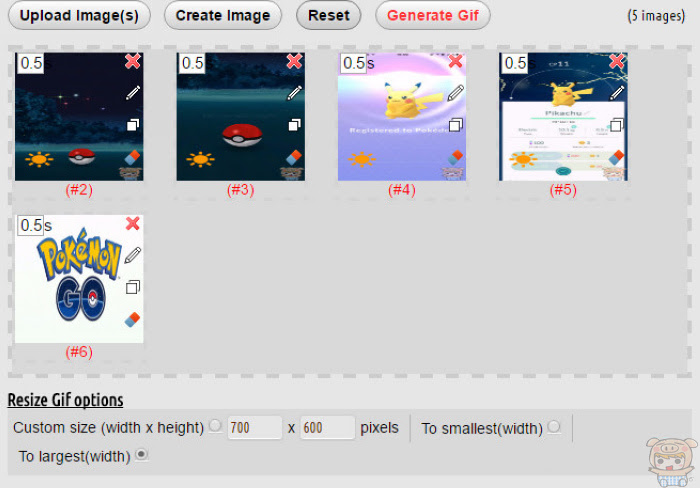Image resolution: width=700 pixels, height=488 pixels.
Task: Click the Upload Image(s) button
Action: pyautogui.click(x=79, y=16)
